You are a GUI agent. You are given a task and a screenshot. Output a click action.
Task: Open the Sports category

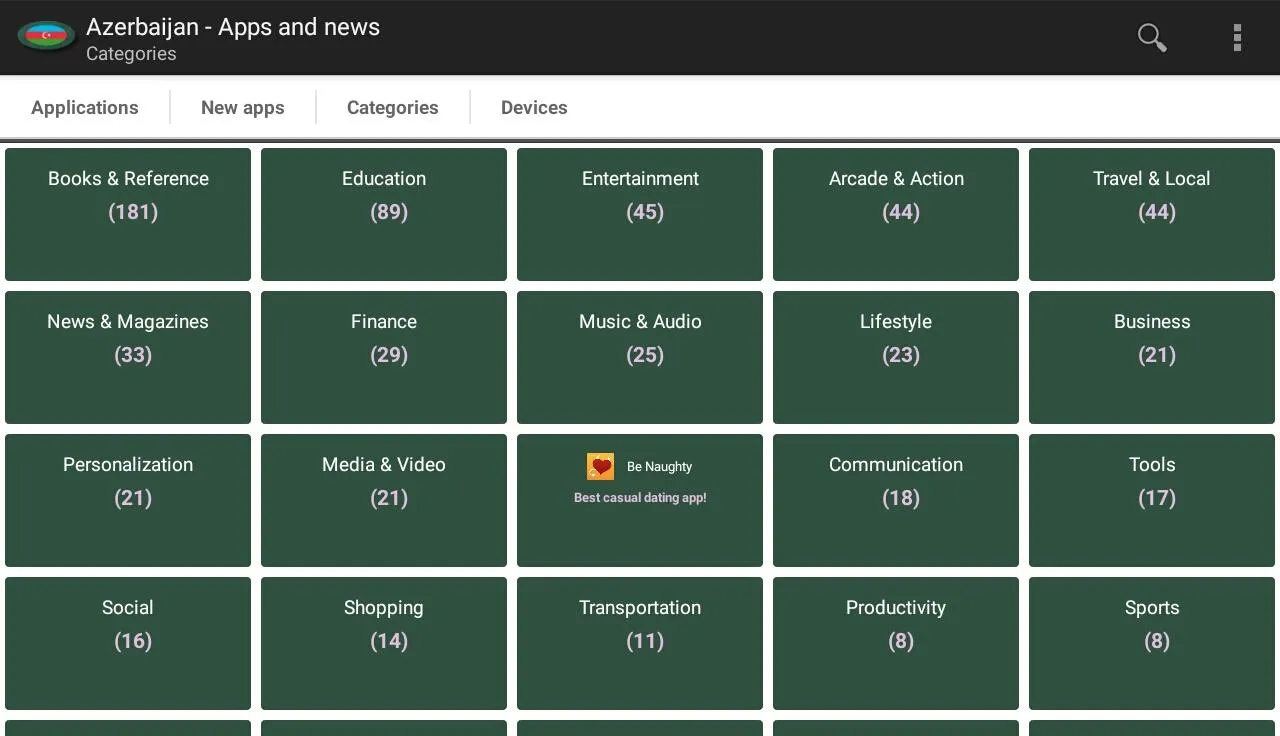1152,643
